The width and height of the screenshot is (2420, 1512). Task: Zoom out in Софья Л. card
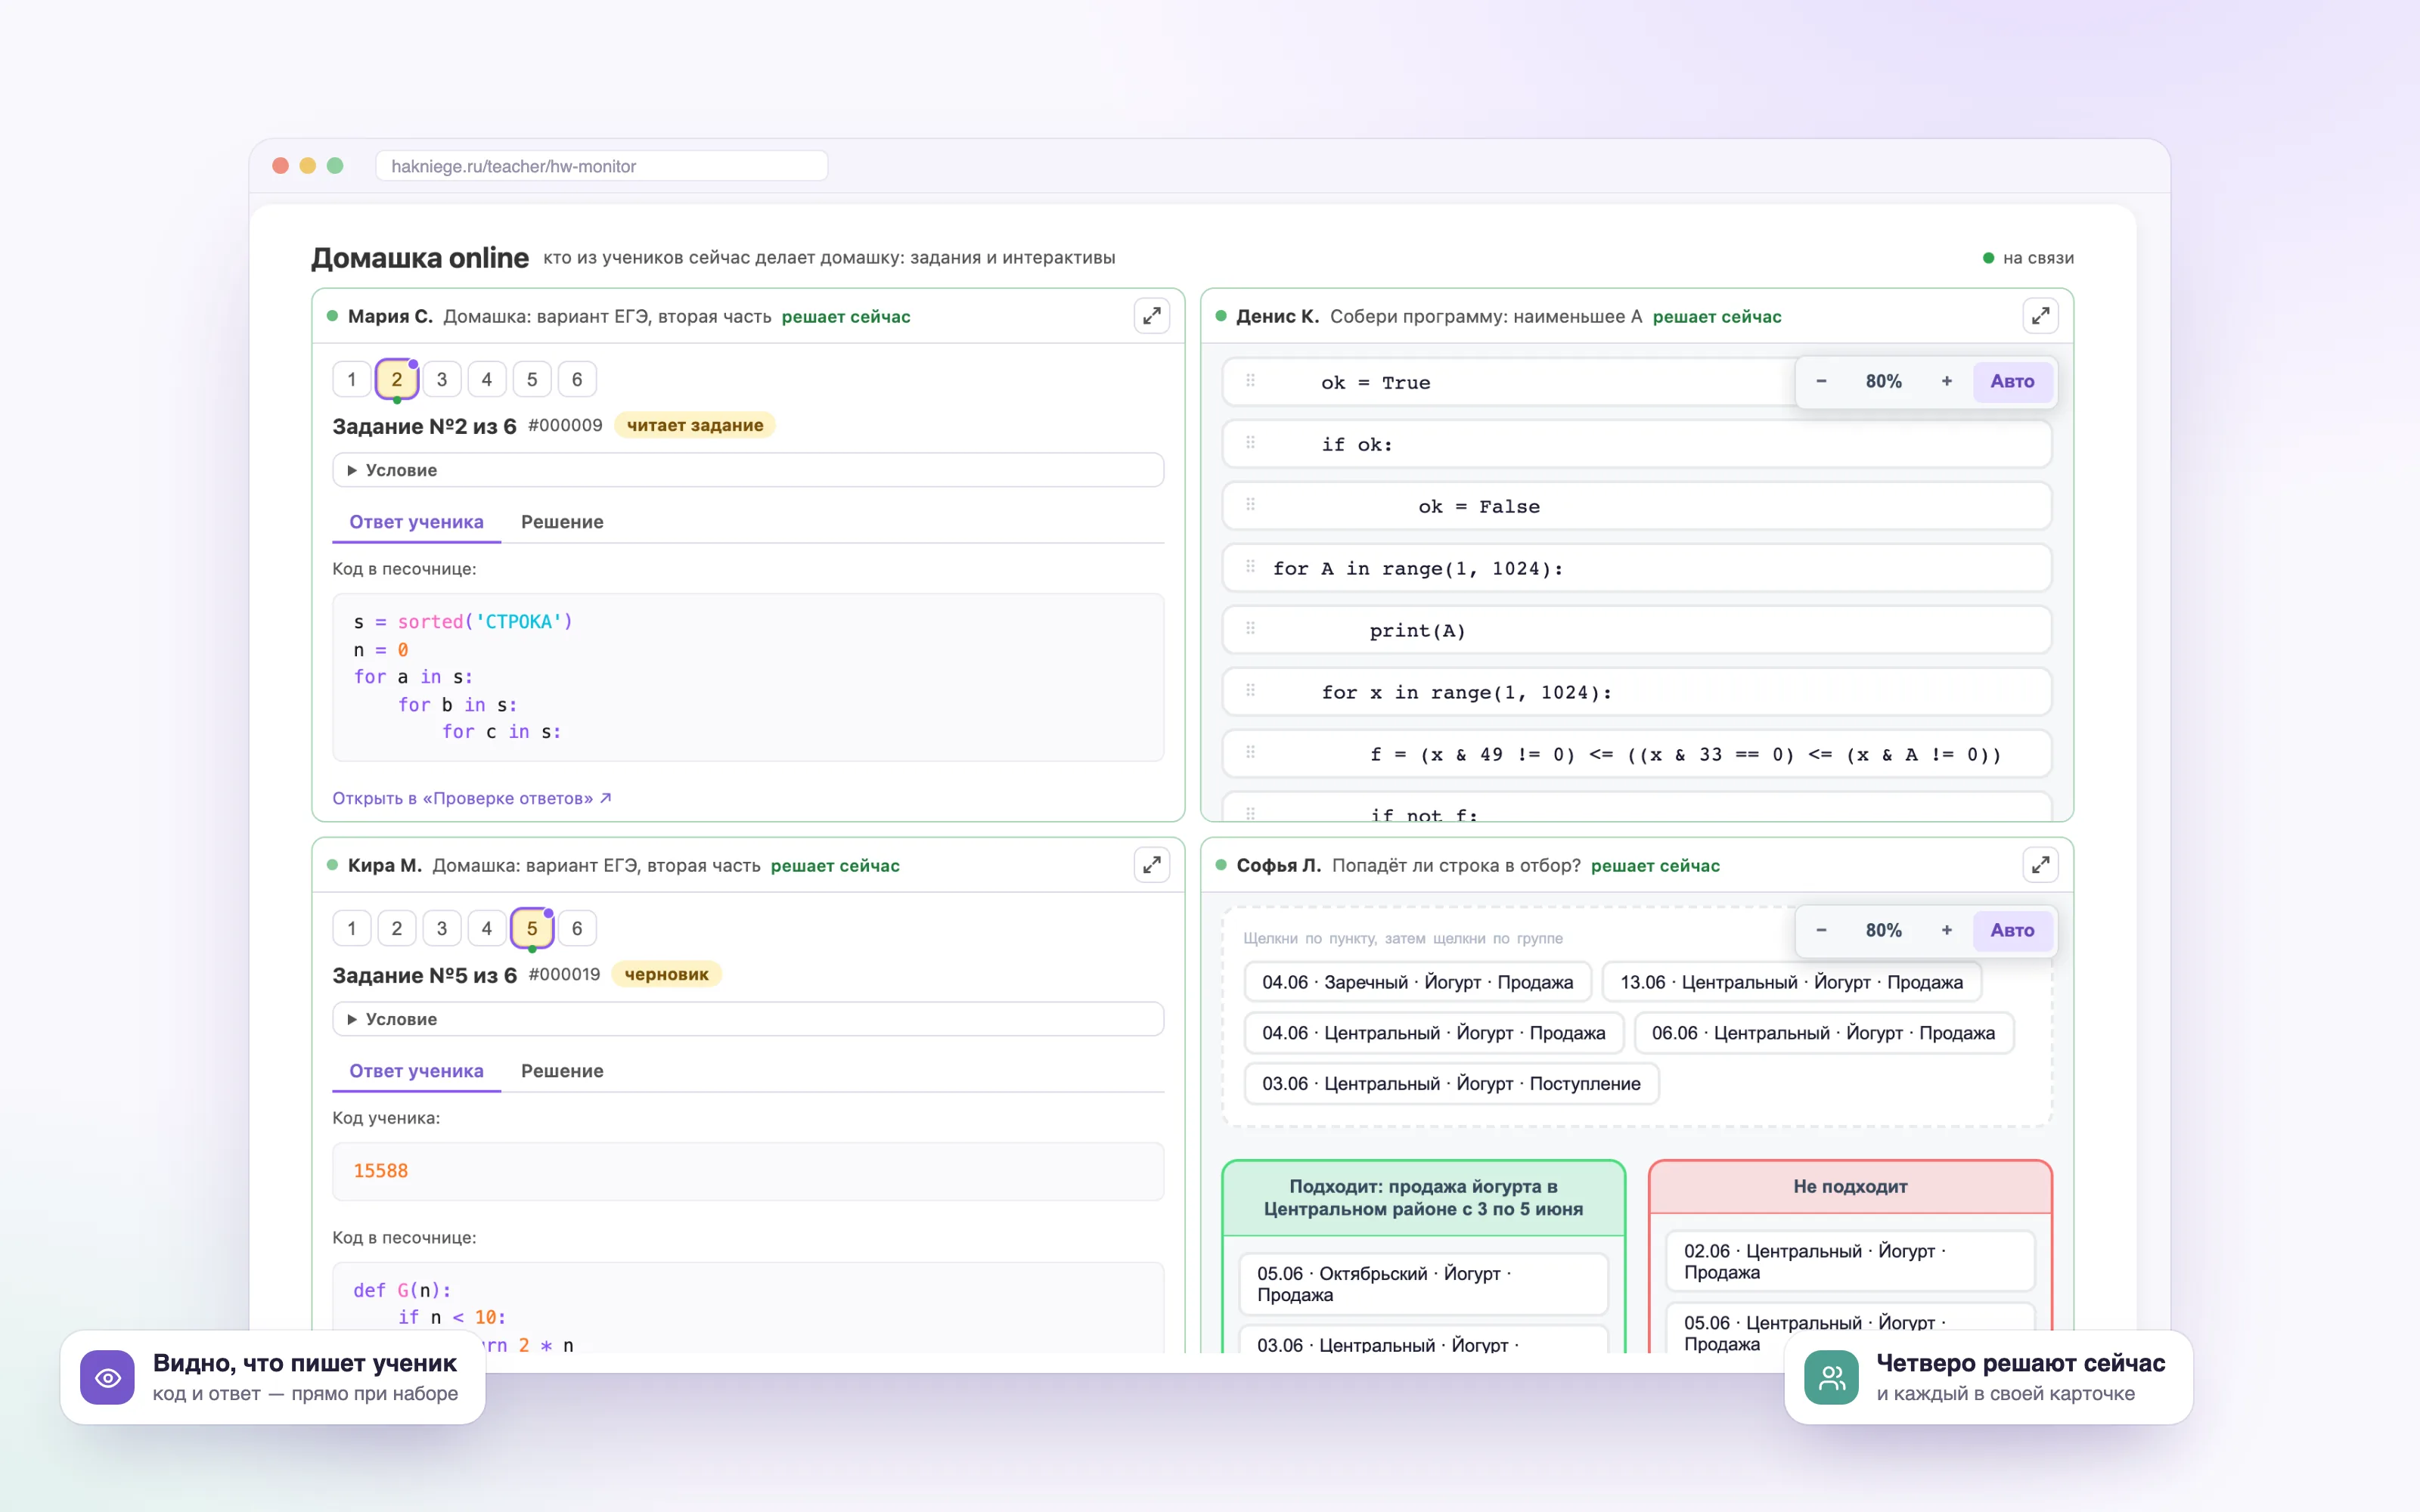coord(1821,930)
